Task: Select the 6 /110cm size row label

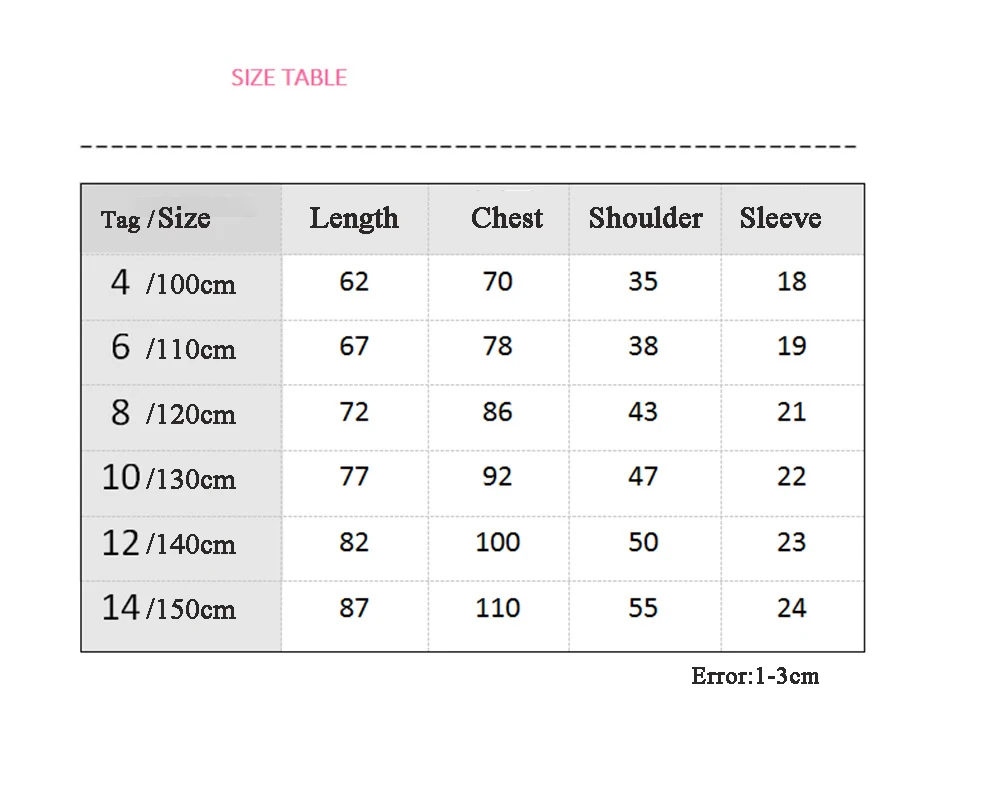Action: tap(173, 349)
